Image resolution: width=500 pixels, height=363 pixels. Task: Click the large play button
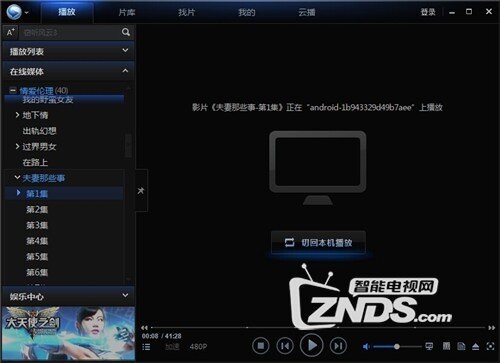[312, 345]
